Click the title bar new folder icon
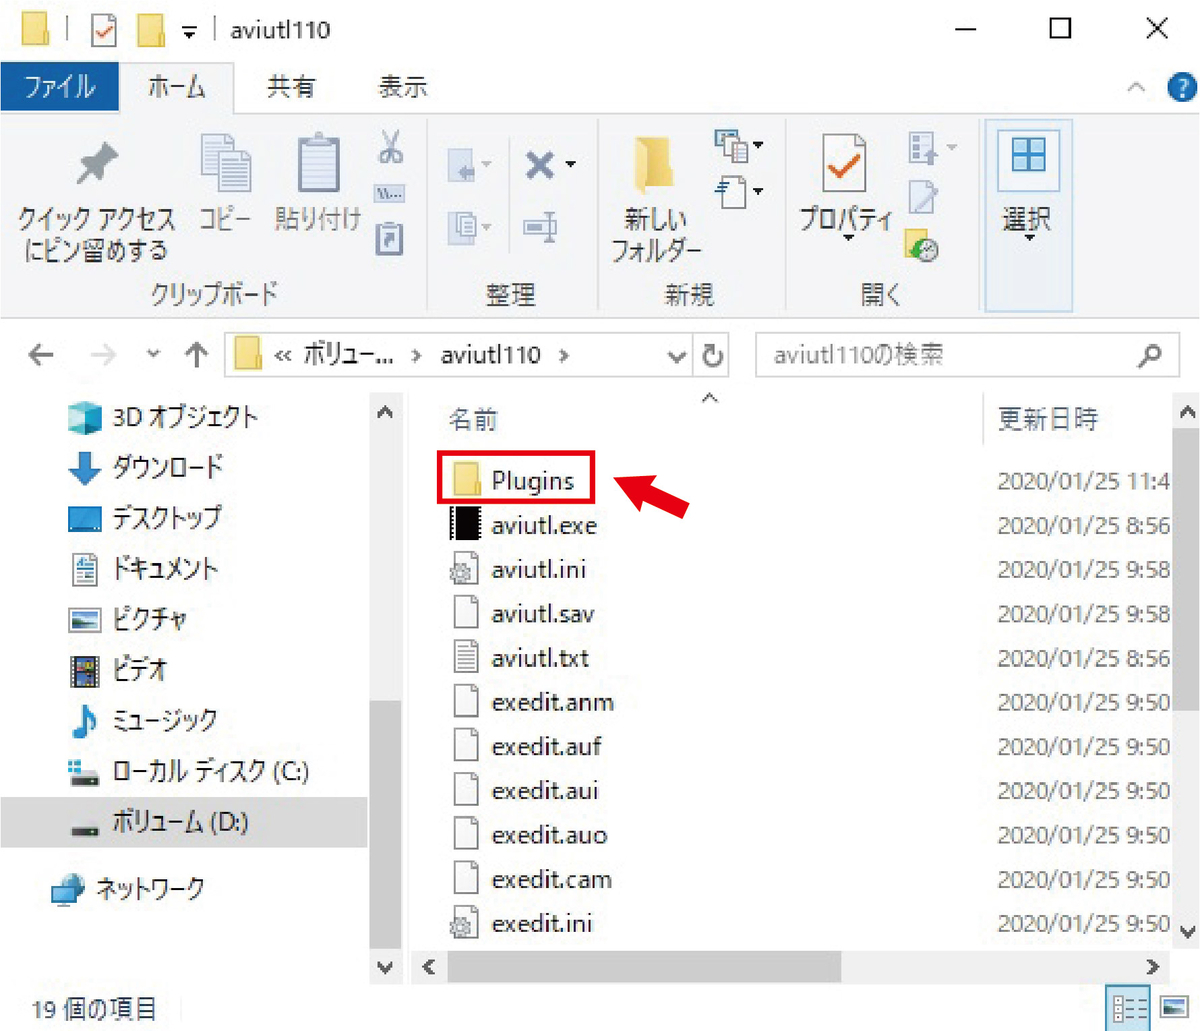This screenshot has width=1200, height=1031. [x=151, y=30]
